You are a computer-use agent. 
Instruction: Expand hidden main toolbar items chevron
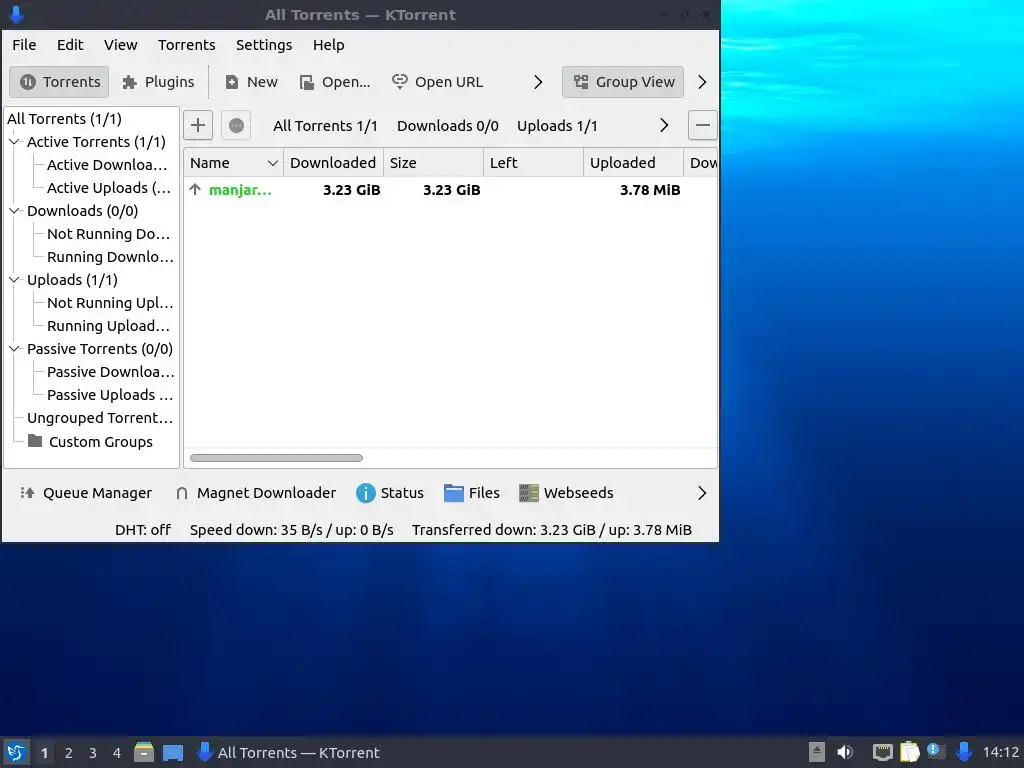(537, 82)
